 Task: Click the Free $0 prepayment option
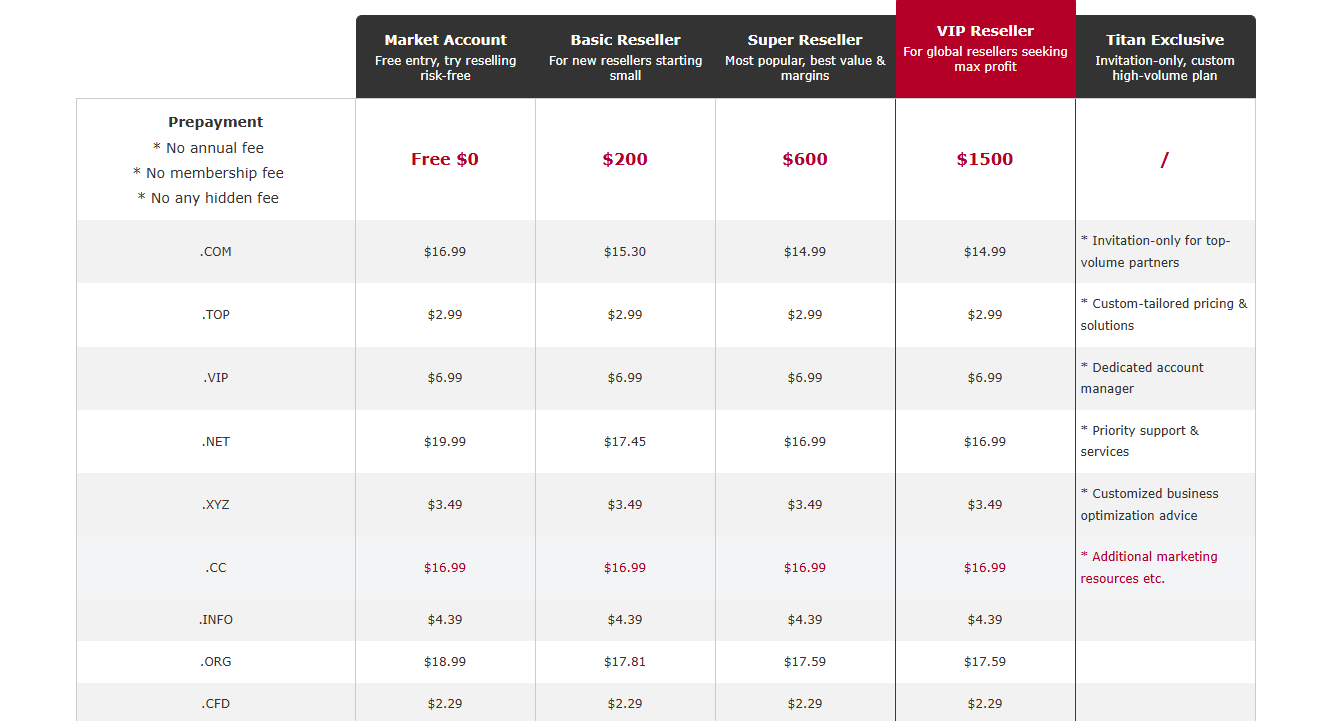[445, 159]
